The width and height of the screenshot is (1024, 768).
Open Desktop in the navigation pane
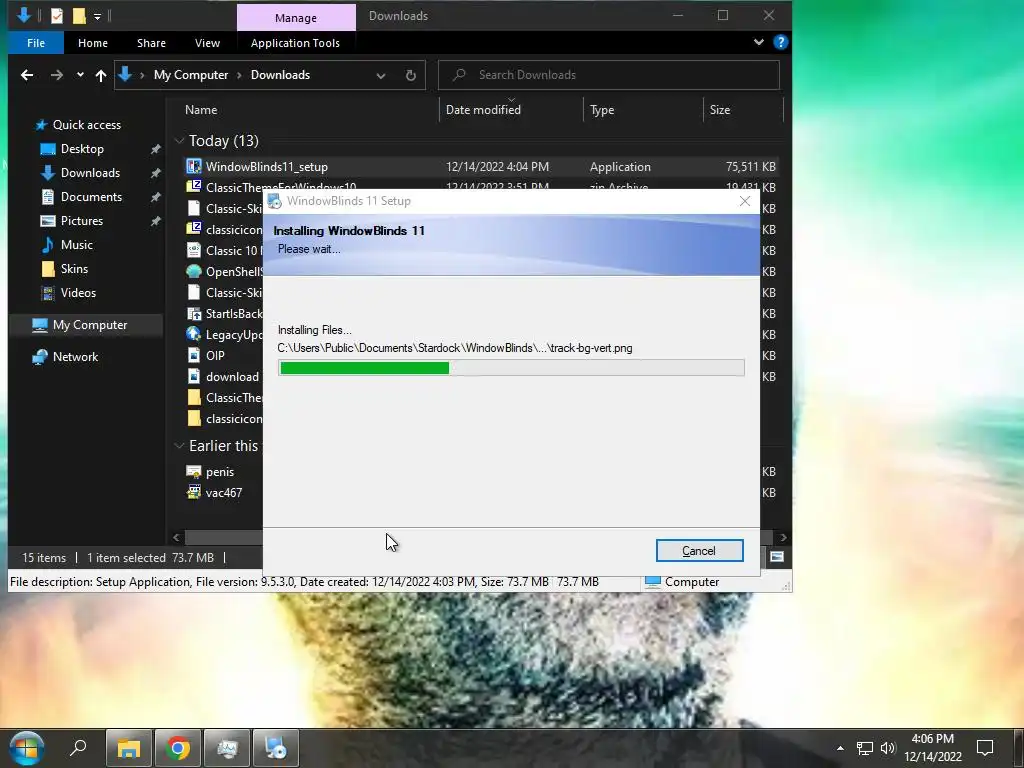pyautogui.click(x=82, y=149)
